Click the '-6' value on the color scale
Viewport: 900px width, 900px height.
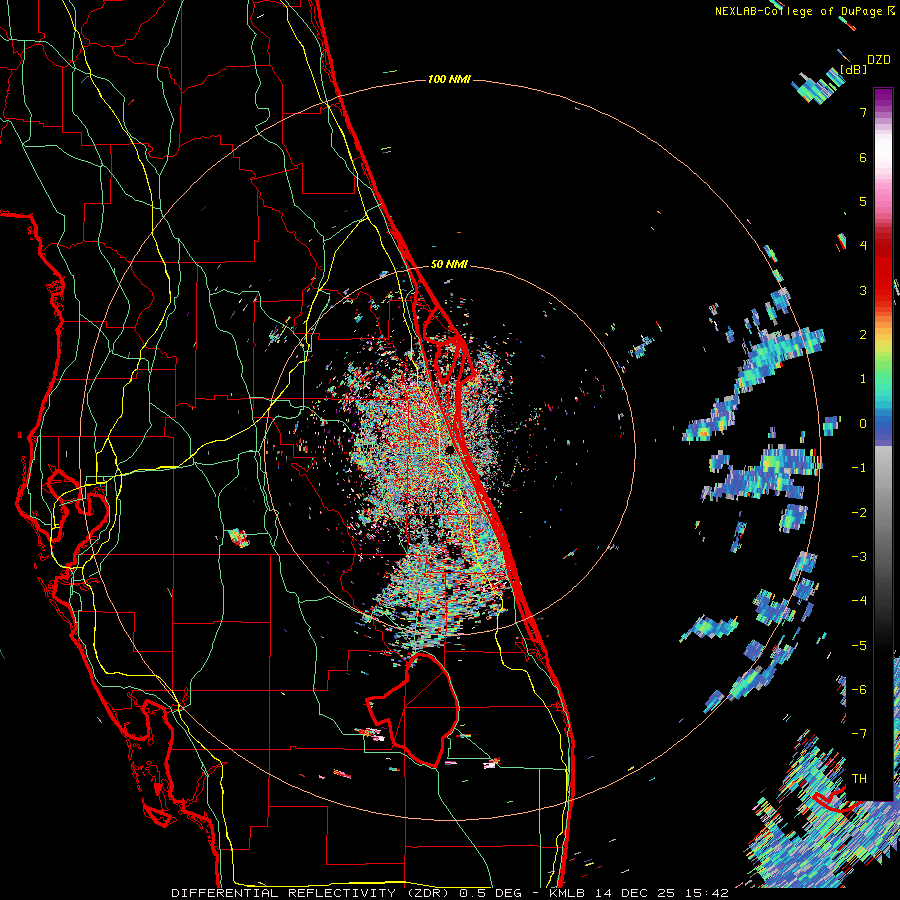(859, 689)
